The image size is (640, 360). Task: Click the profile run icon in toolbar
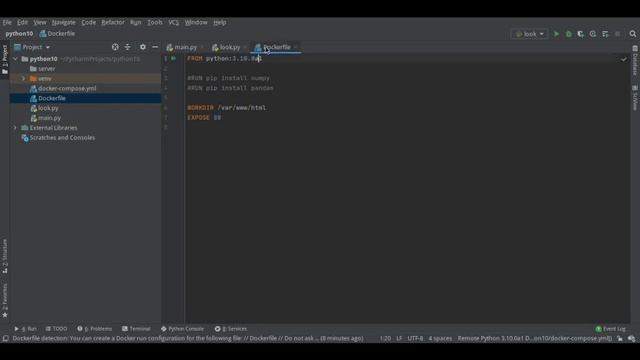(x=593, y=34)
